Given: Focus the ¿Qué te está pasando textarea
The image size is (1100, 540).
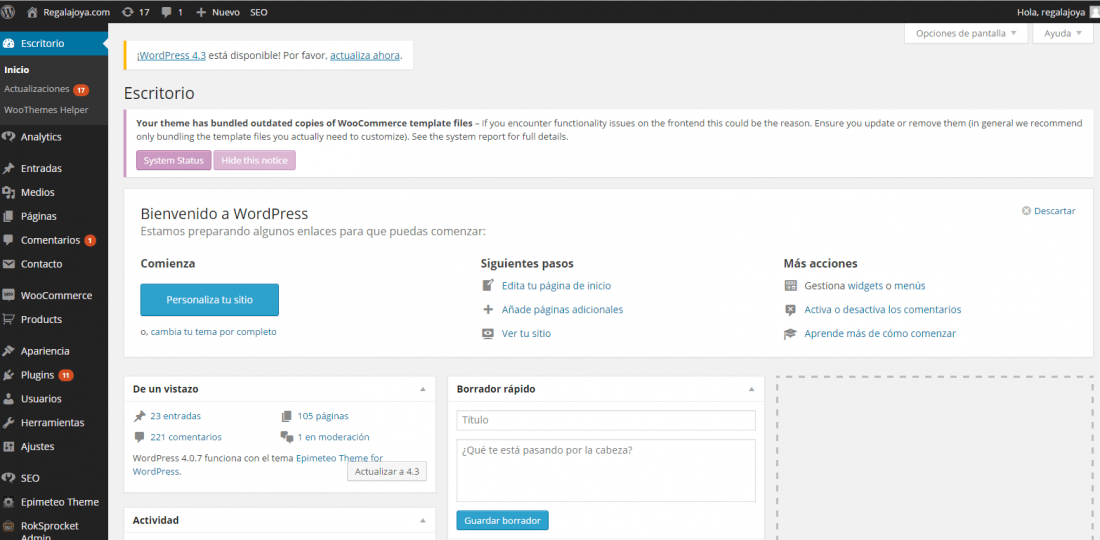Looking at the screenshot, I should coord(605,471).
